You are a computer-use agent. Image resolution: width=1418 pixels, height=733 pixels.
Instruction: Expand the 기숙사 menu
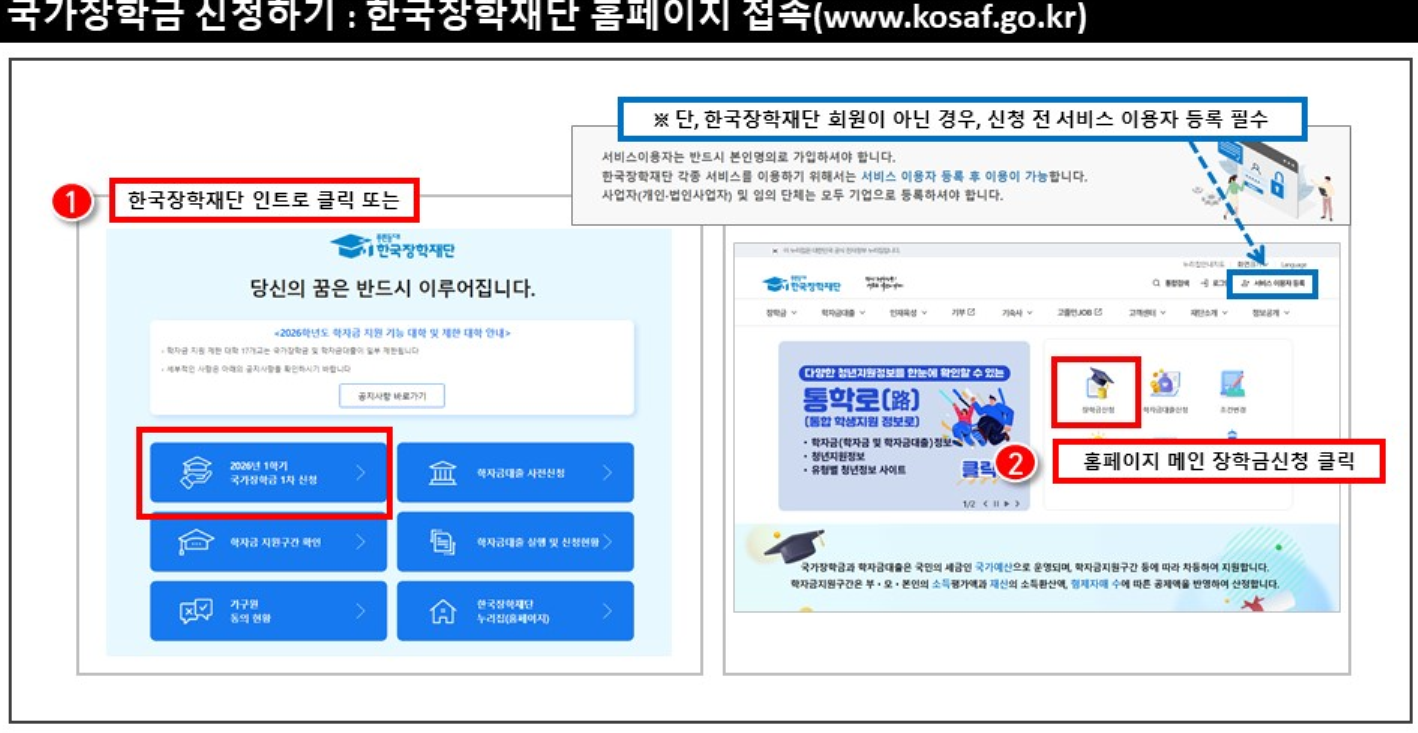coord(1017,313)
